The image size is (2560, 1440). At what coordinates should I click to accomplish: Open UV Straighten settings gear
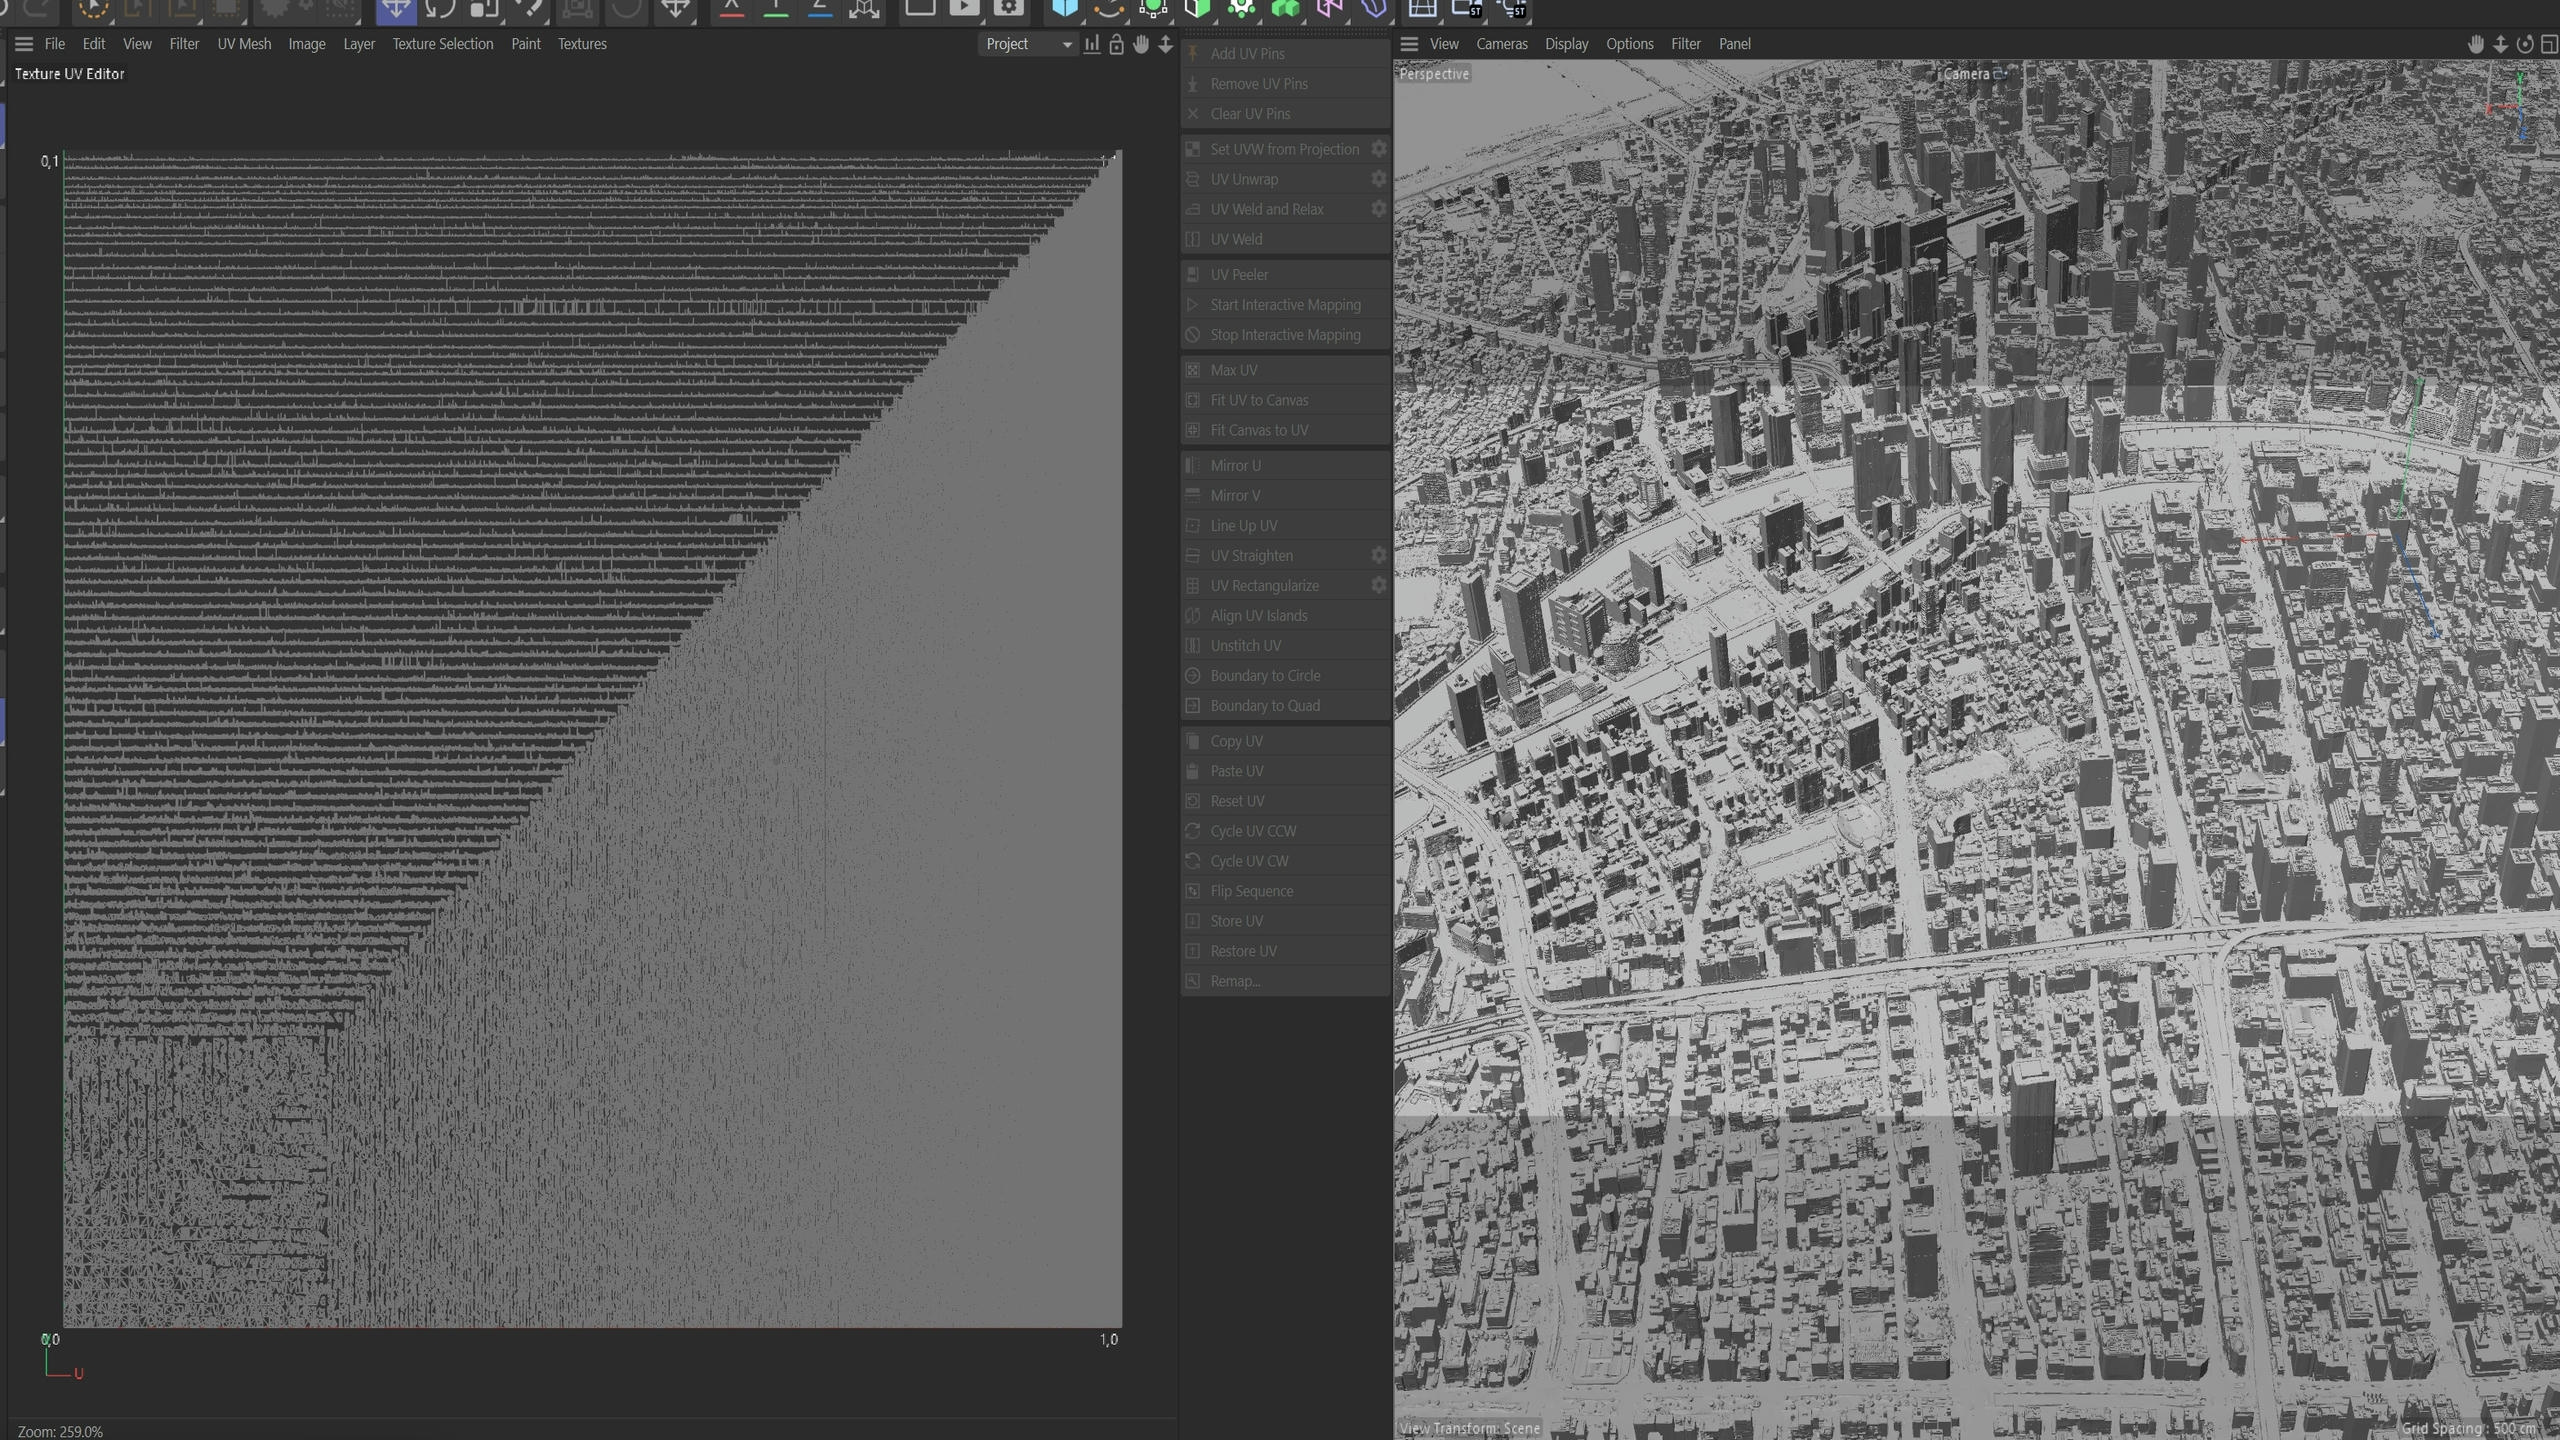pos(1379,555)
